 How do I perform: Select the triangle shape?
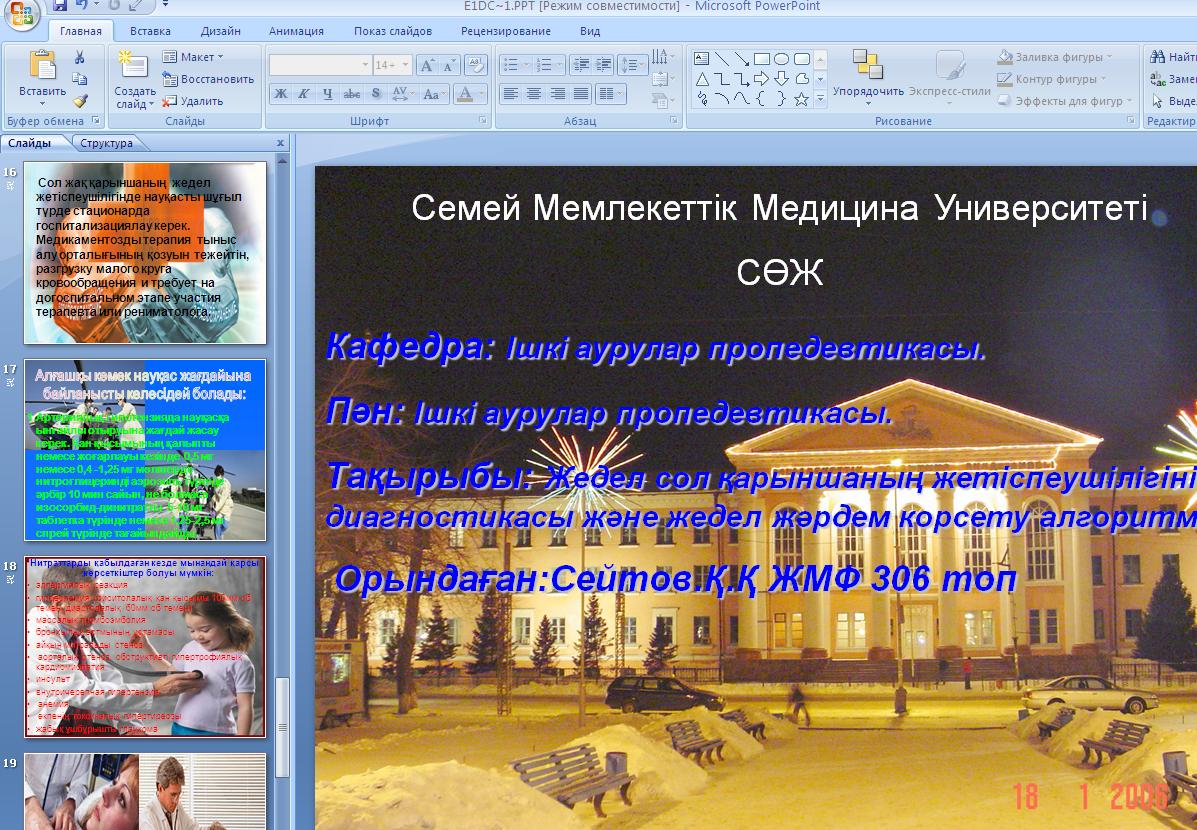coord(702,79)
